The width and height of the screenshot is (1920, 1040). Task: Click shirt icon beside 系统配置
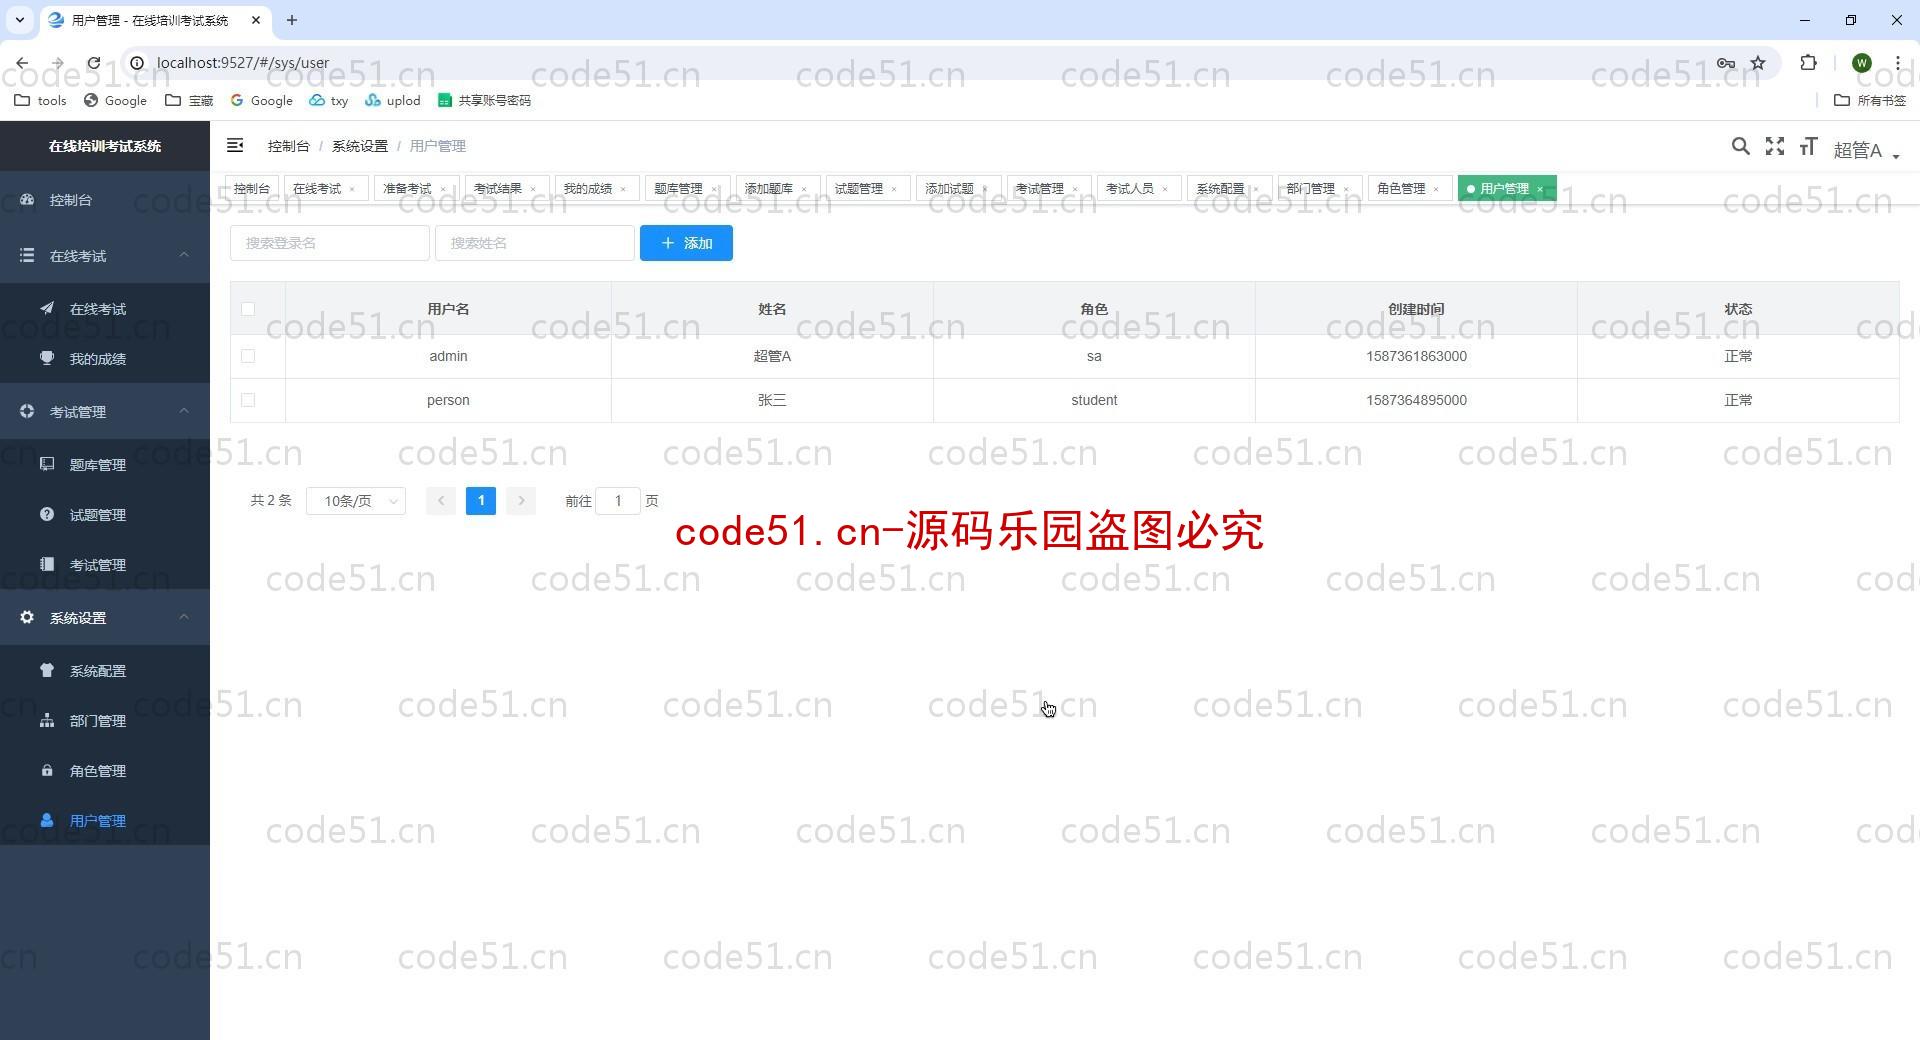[47, 670]
